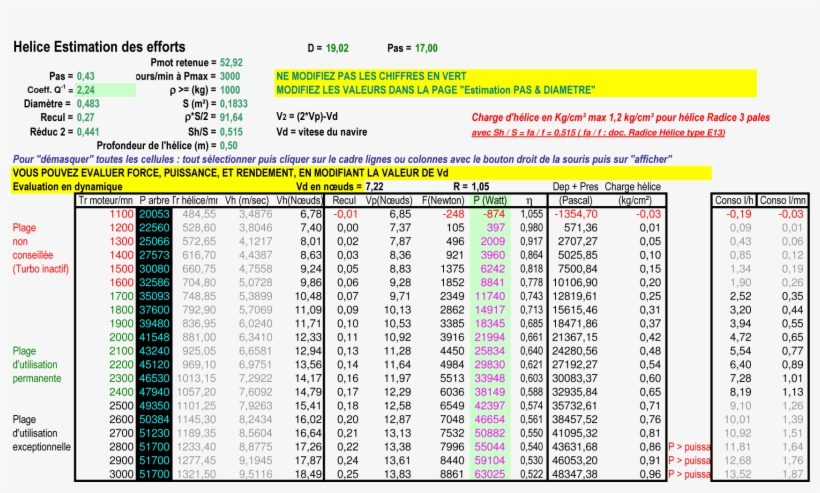Select the S (m²) value 0,1833

(234, 104)
